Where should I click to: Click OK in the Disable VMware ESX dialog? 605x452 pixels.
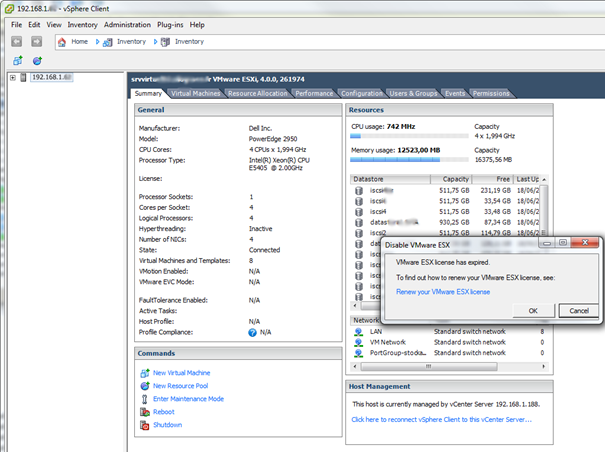pyautogui.click(x=533, y=311)
